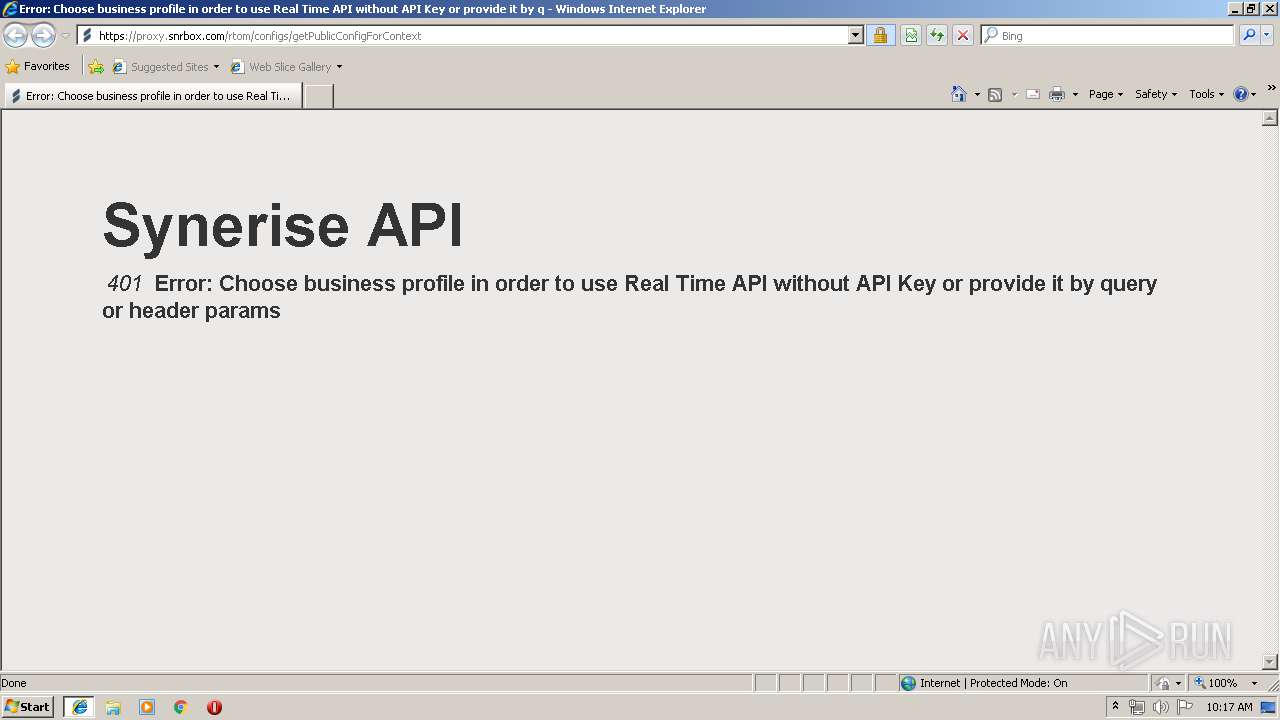This screenshot has height=720, width=1280.
Task: Click the 10:17 AM clock
Action: click(1229, 707)
